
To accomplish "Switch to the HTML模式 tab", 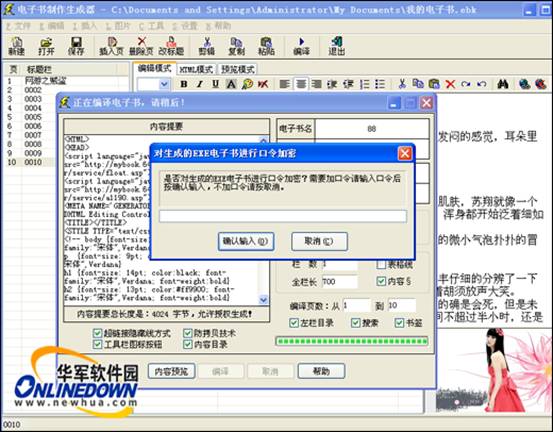I will [x=196, y=69].
